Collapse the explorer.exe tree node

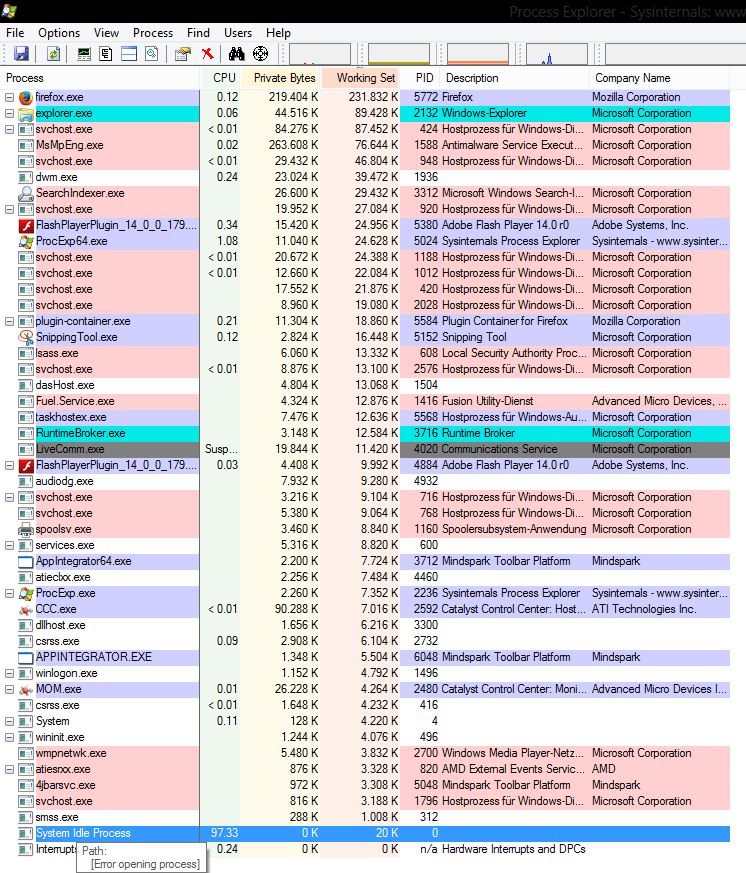pyautogui.click(x=9, y=114)
